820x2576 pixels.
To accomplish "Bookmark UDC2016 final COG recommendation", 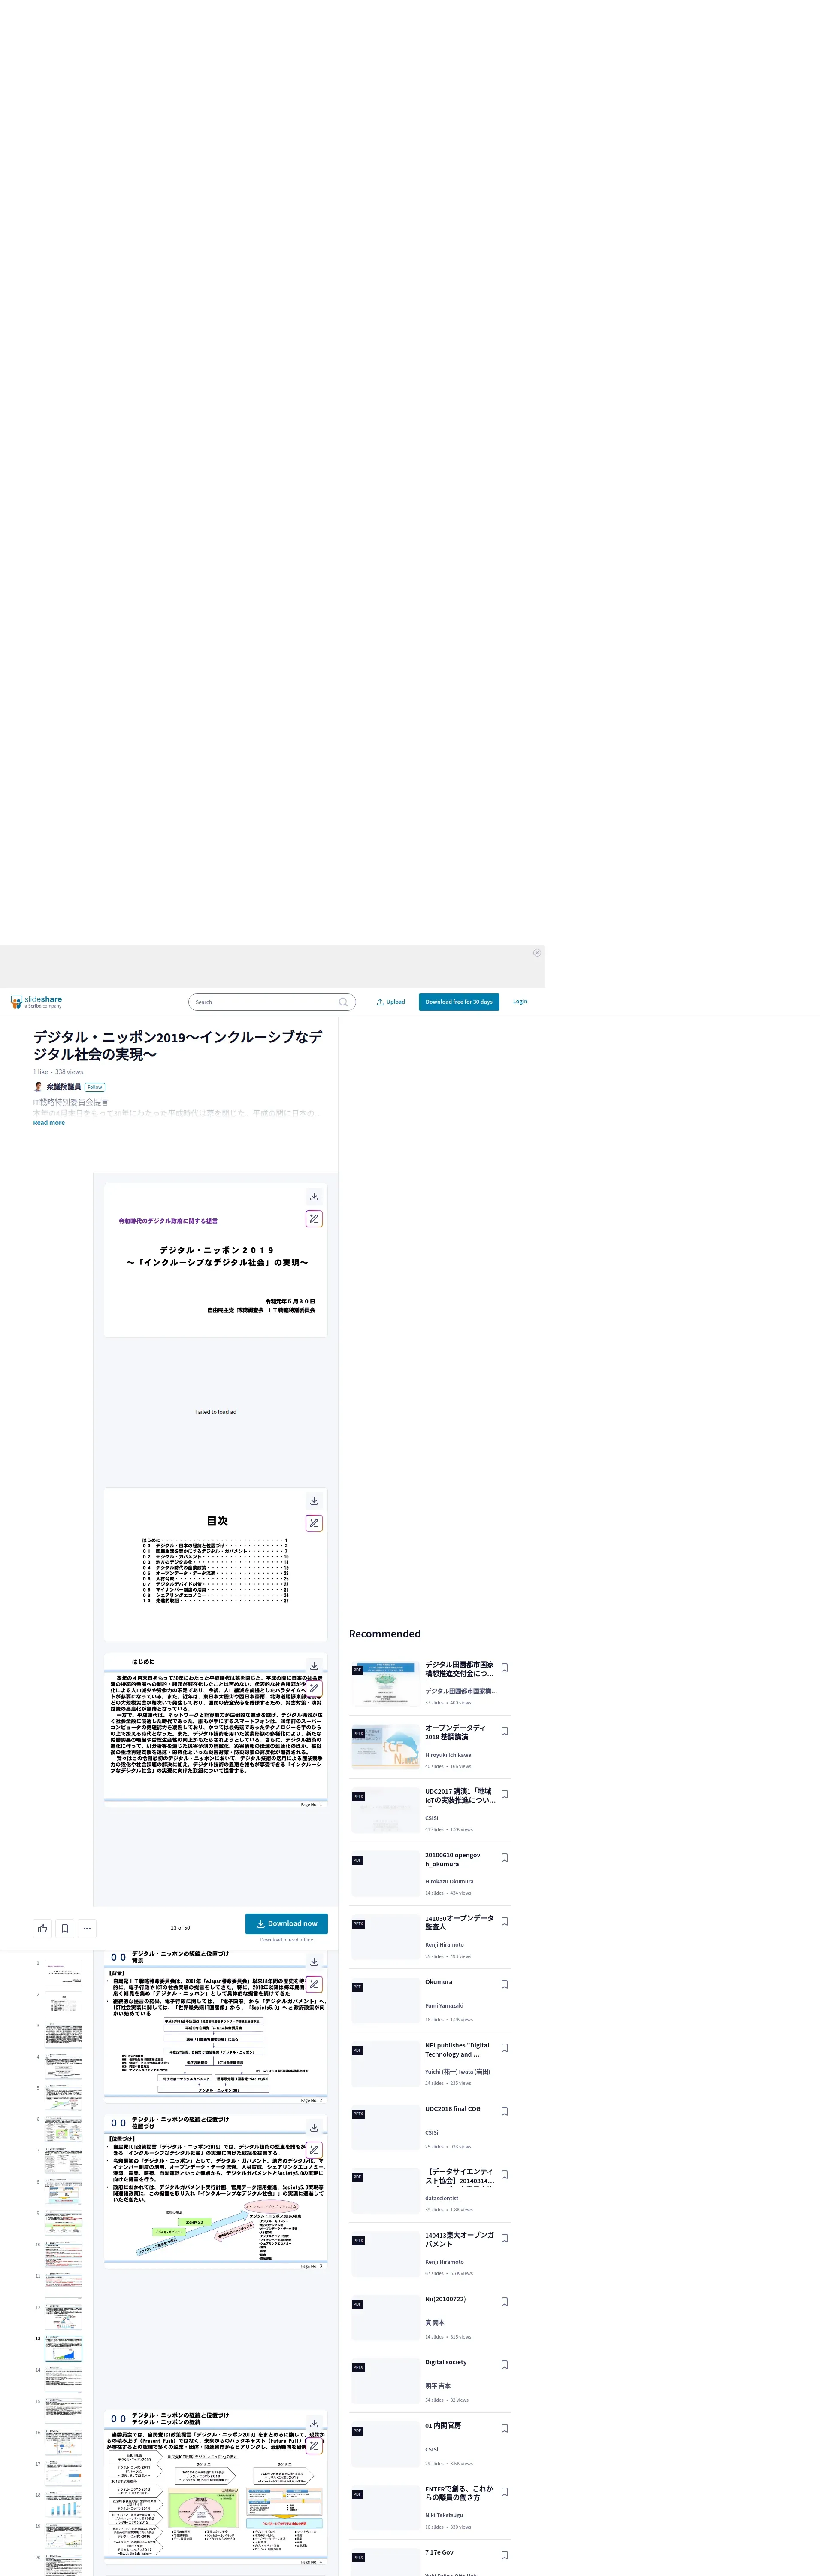I will click(x=505, y=2111).
